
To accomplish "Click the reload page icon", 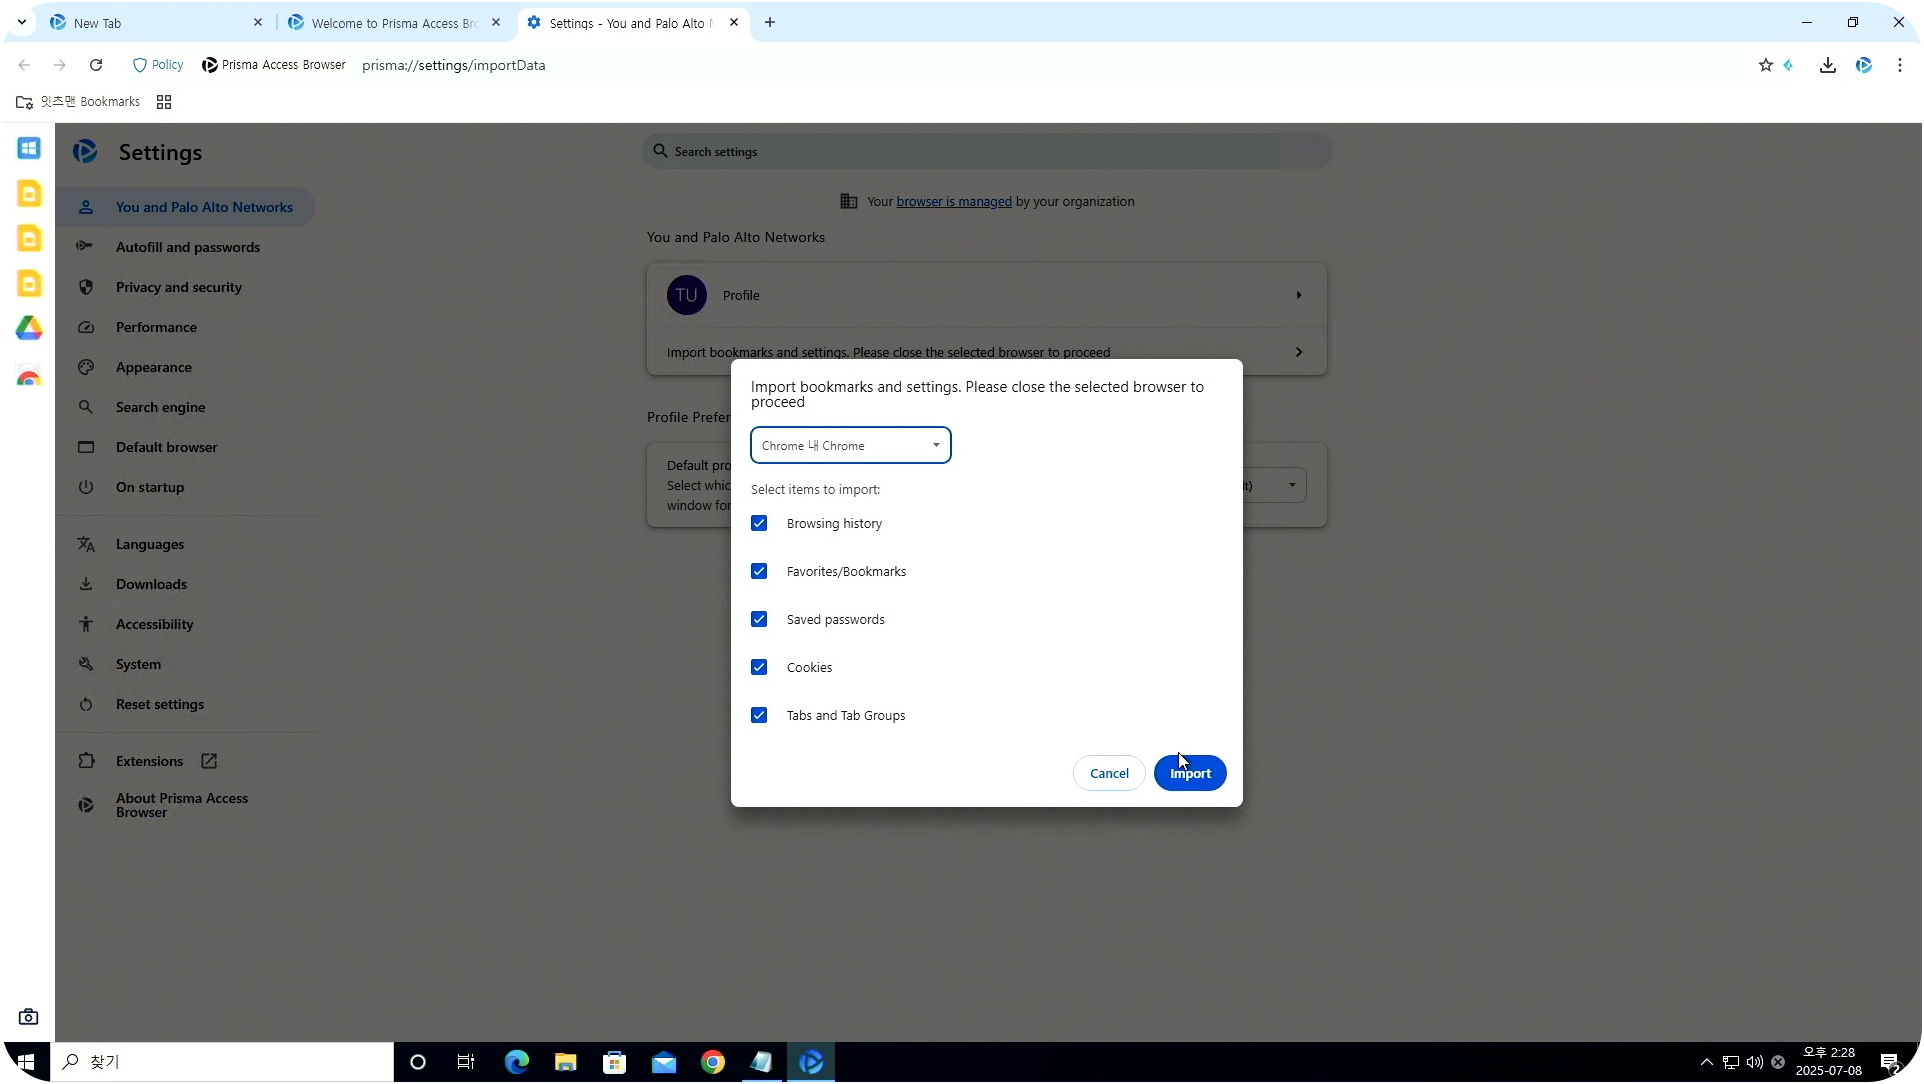I will pyautogui.click(x=96, y=65).
